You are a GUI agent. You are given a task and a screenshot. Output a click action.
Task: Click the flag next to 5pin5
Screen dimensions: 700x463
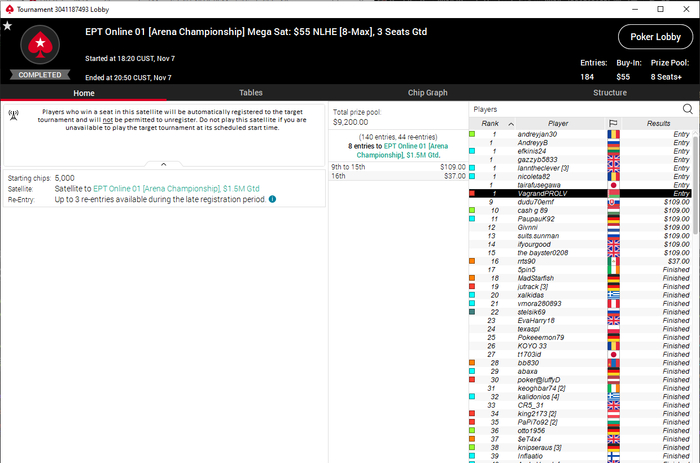coord(613,270)
